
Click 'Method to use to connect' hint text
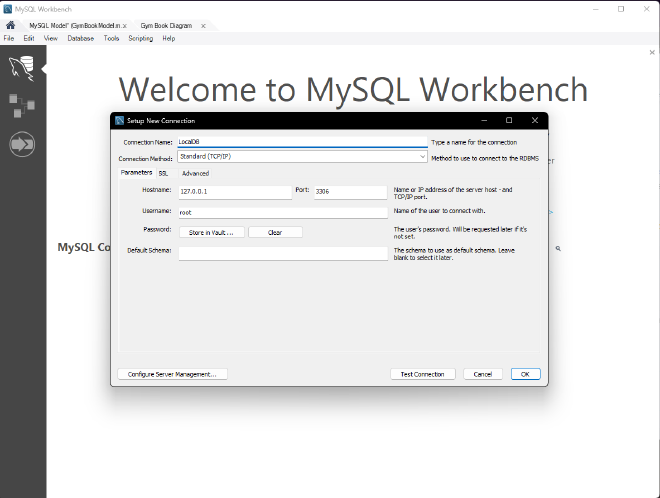click(485, 158)
